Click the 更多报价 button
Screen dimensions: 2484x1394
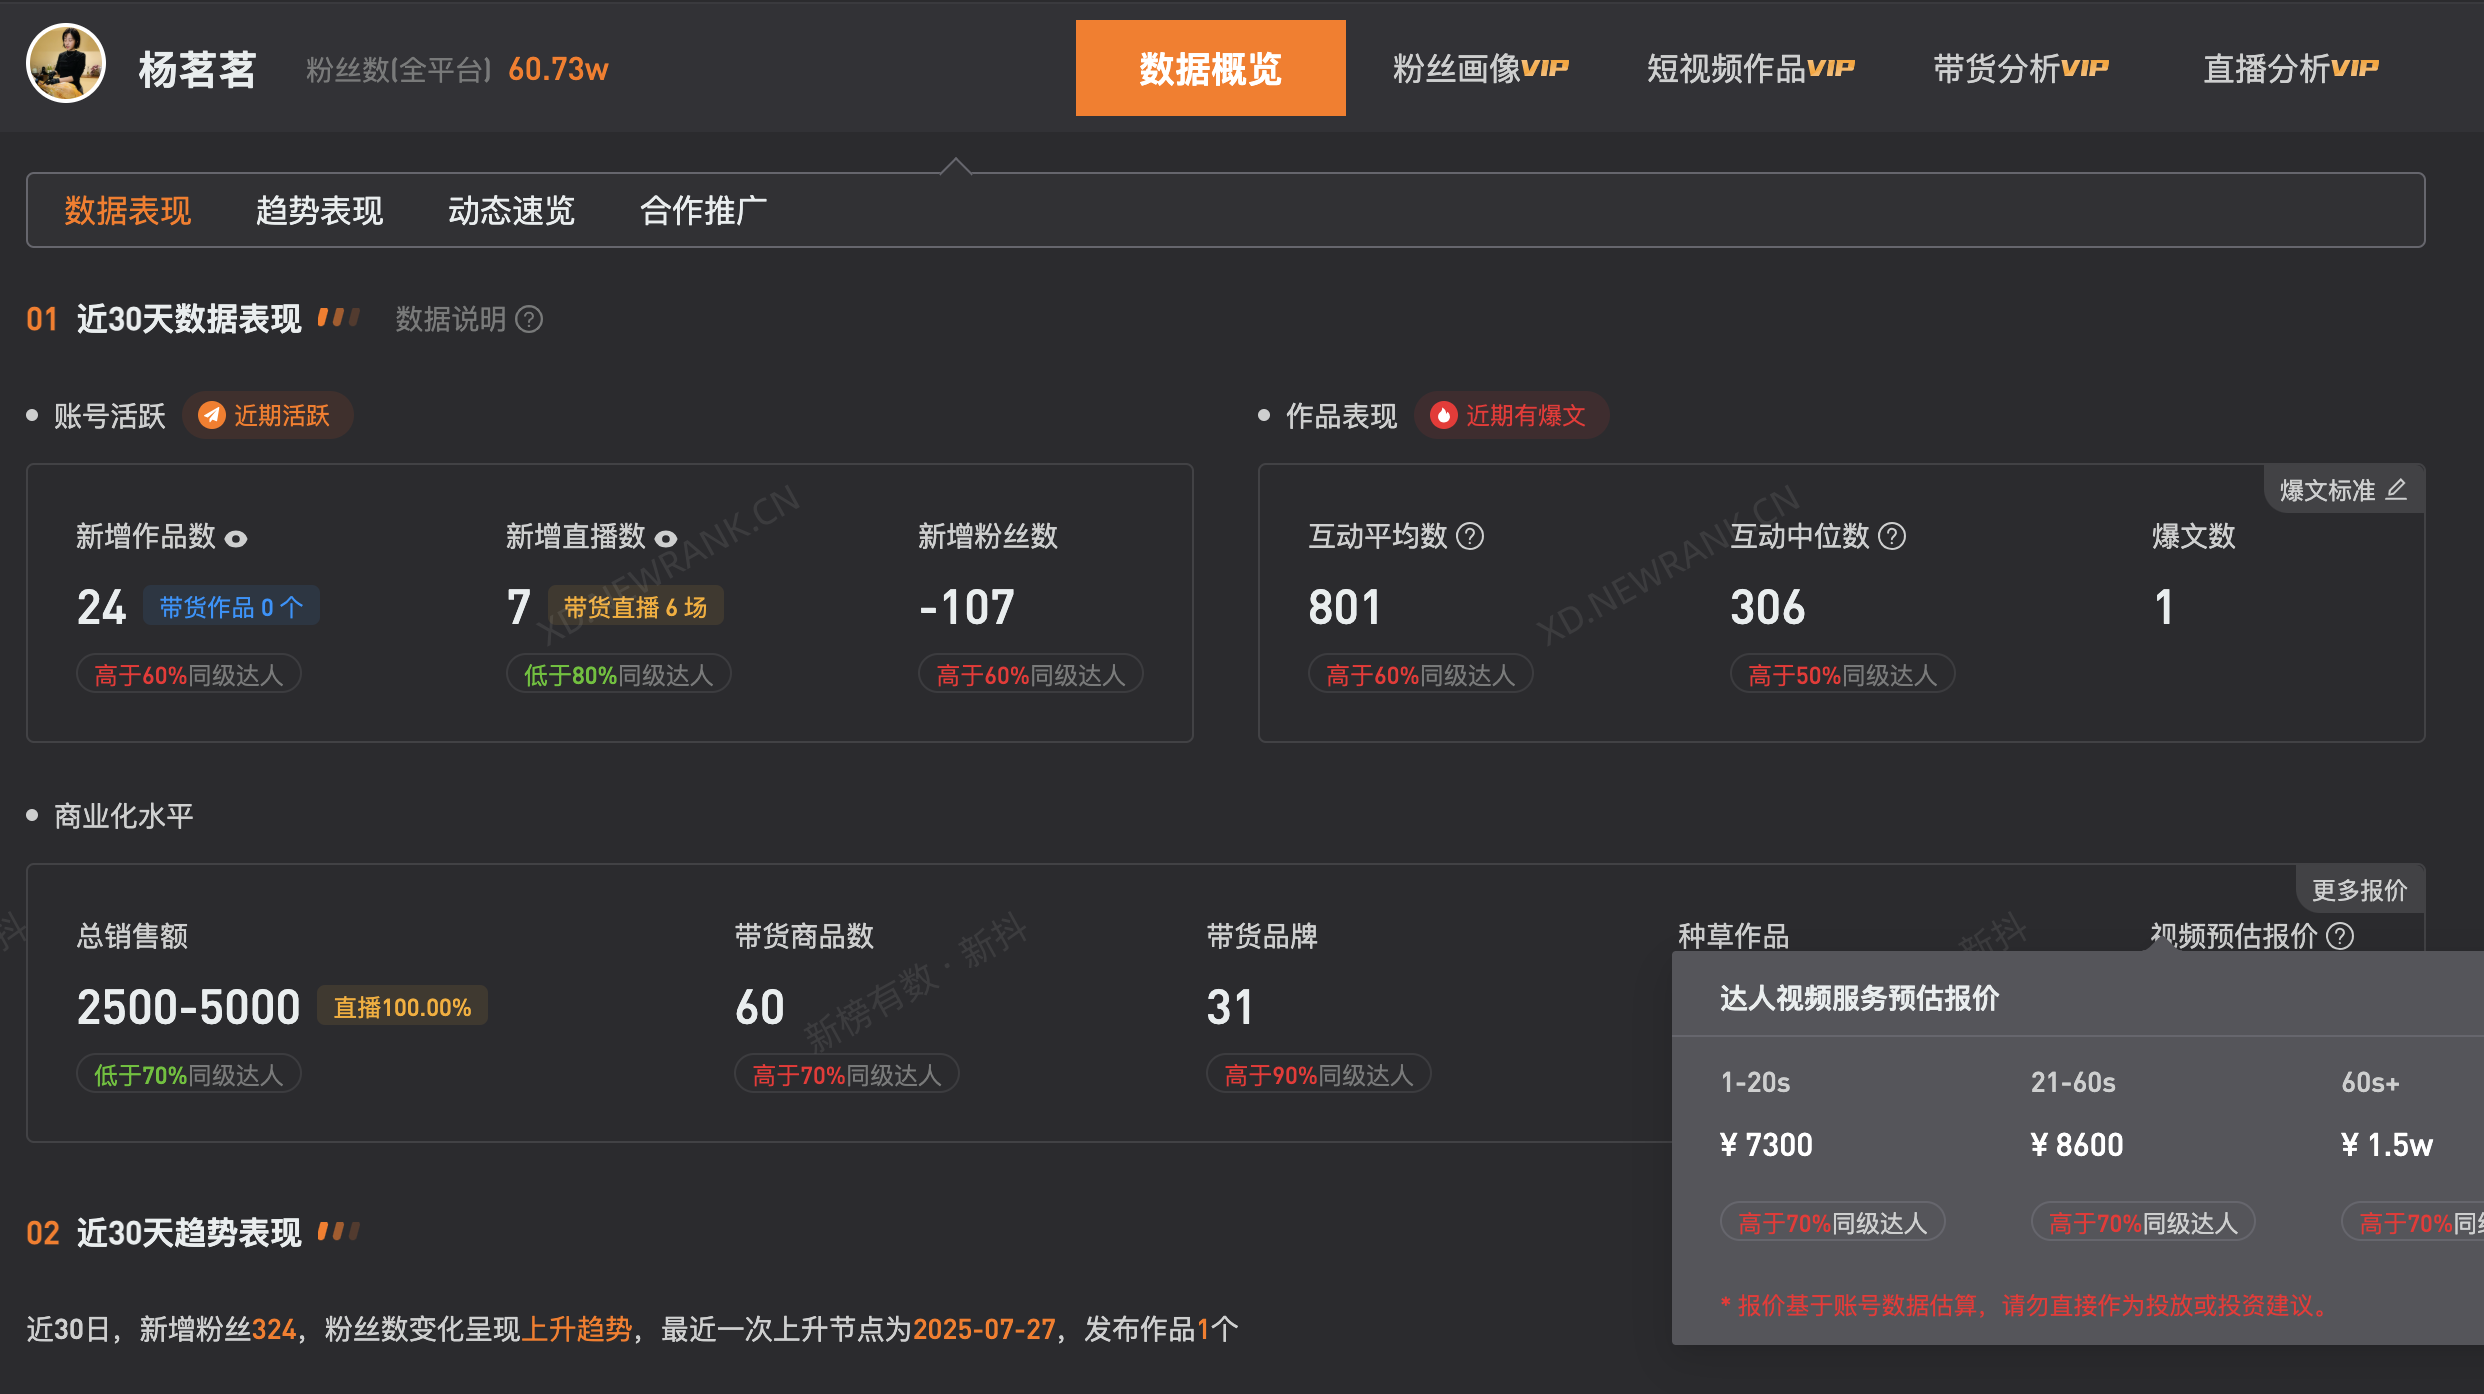[x=2360, y=889]
